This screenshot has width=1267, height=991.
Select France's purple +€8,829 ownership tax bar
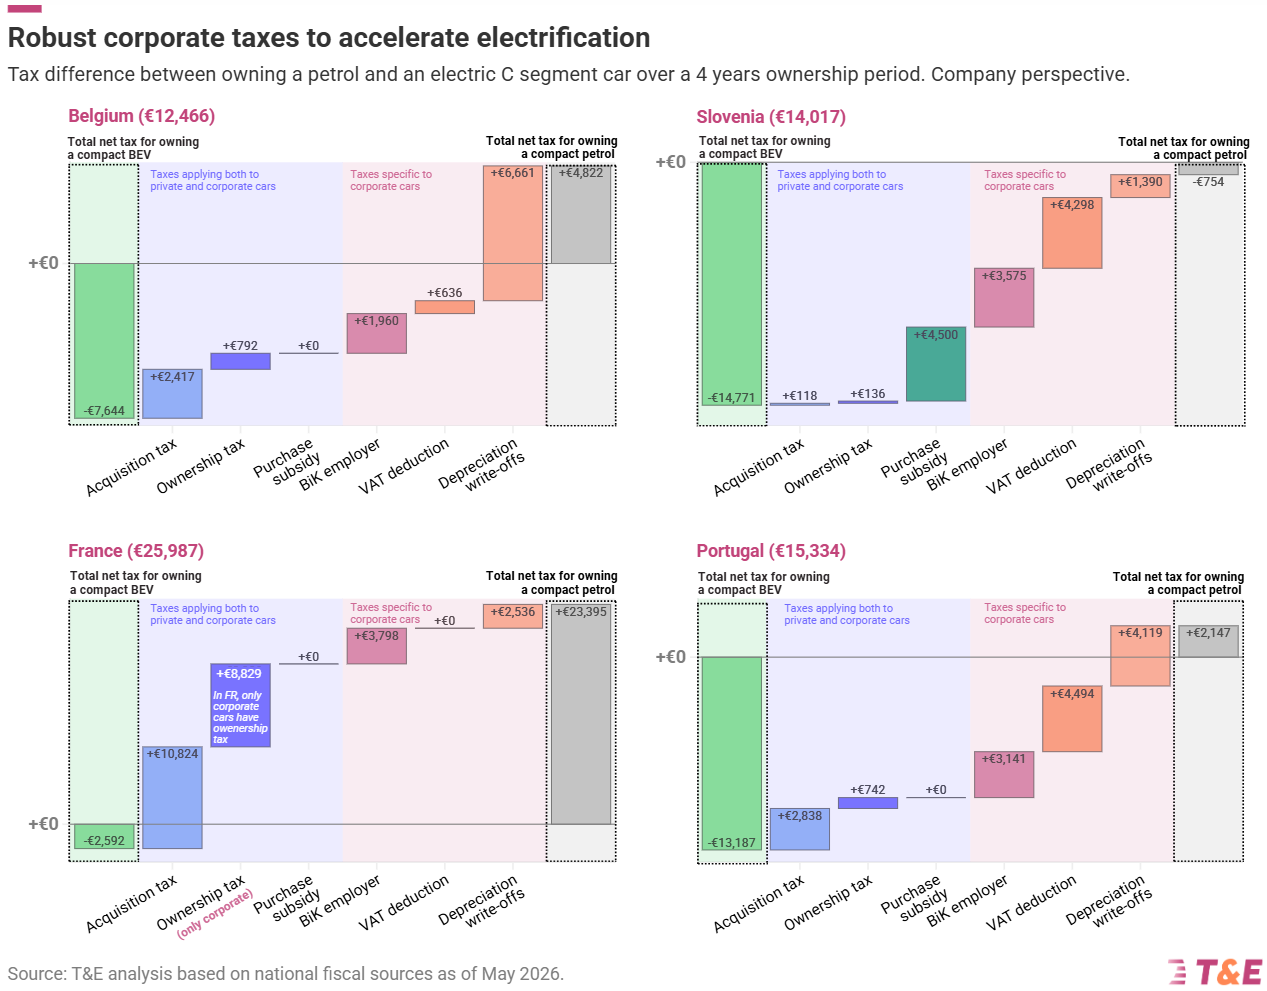[x=240, y=705]
